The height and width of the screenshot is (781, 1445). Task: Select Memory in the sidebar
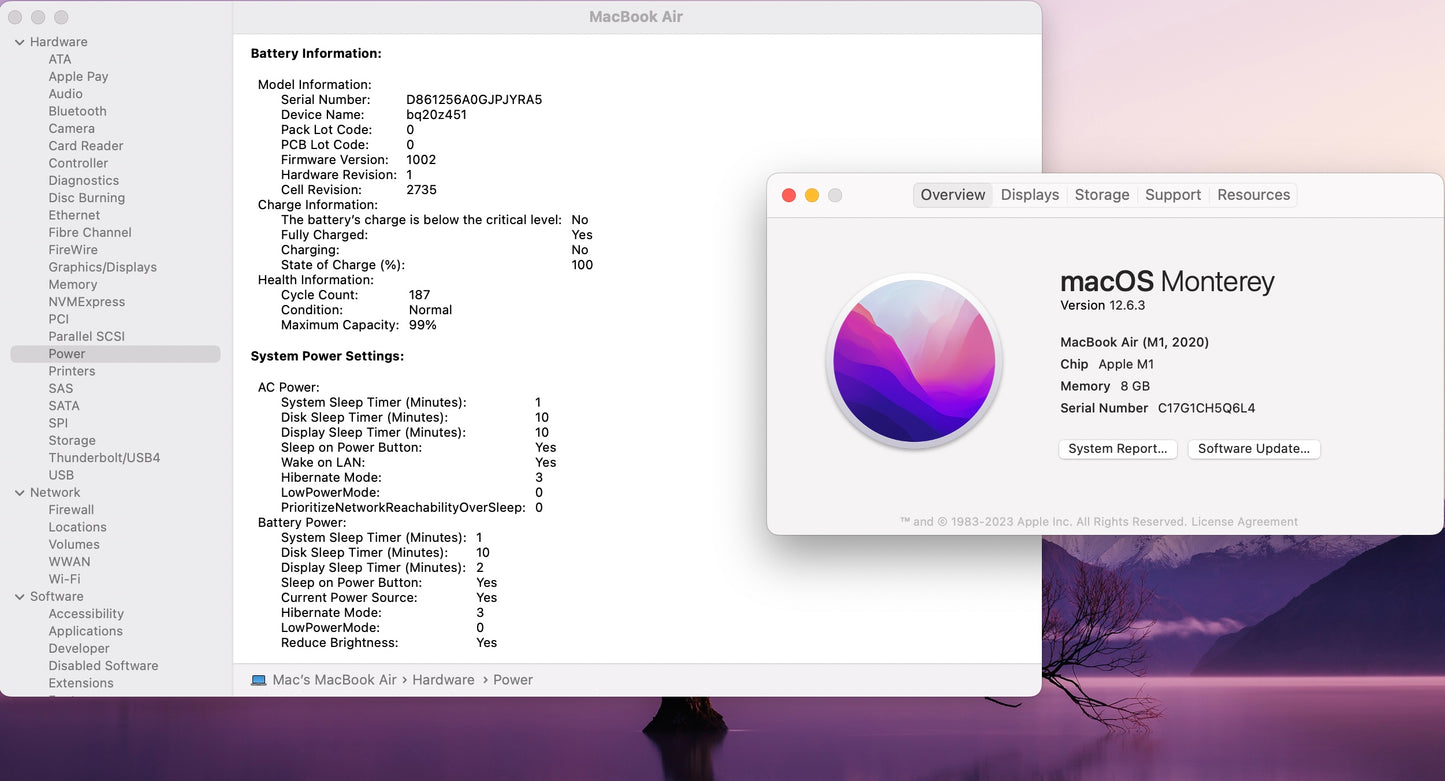click(73, 285)
